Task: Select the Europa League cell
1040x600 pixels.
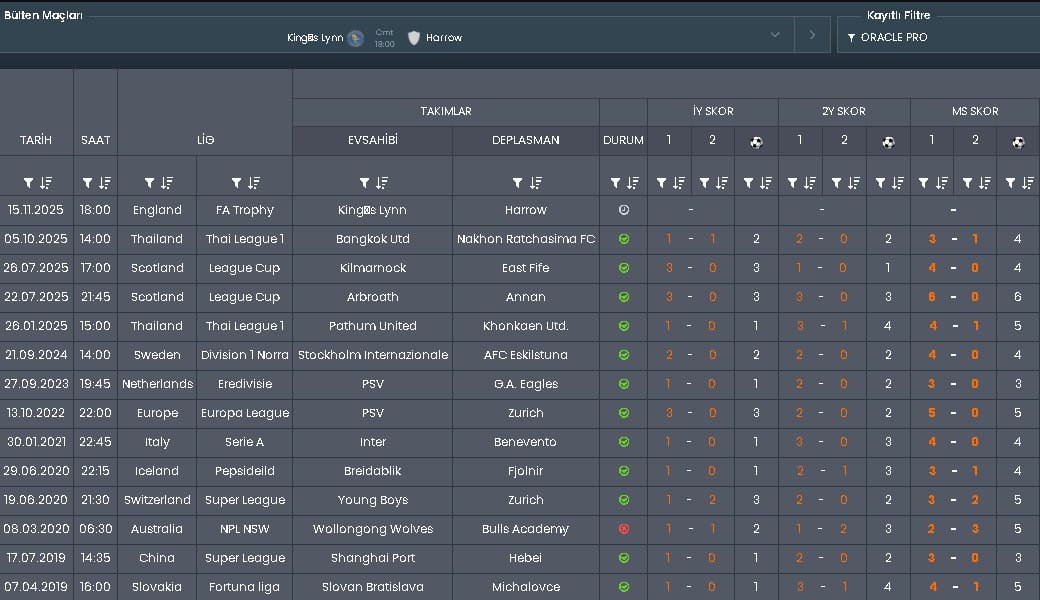Action: point(245,413)
